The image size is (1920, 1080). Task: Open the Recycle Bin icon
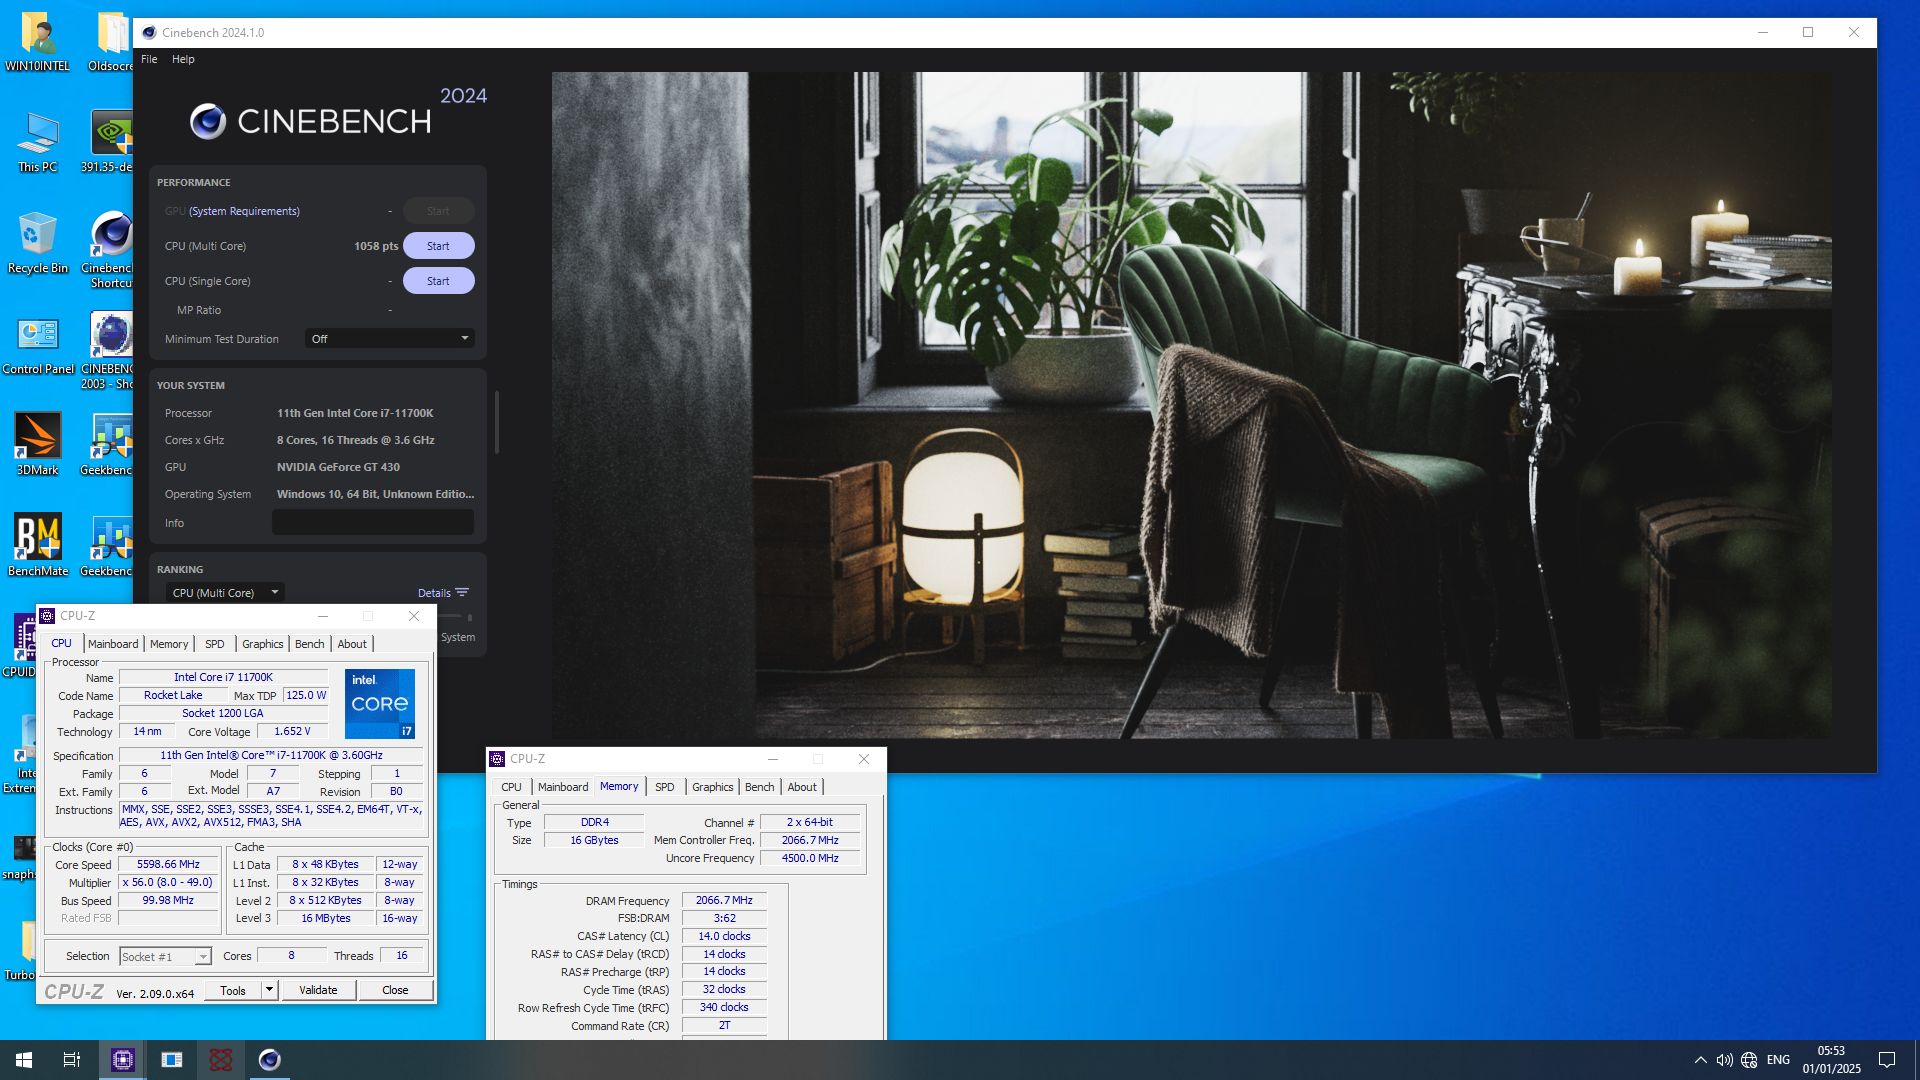38,242
